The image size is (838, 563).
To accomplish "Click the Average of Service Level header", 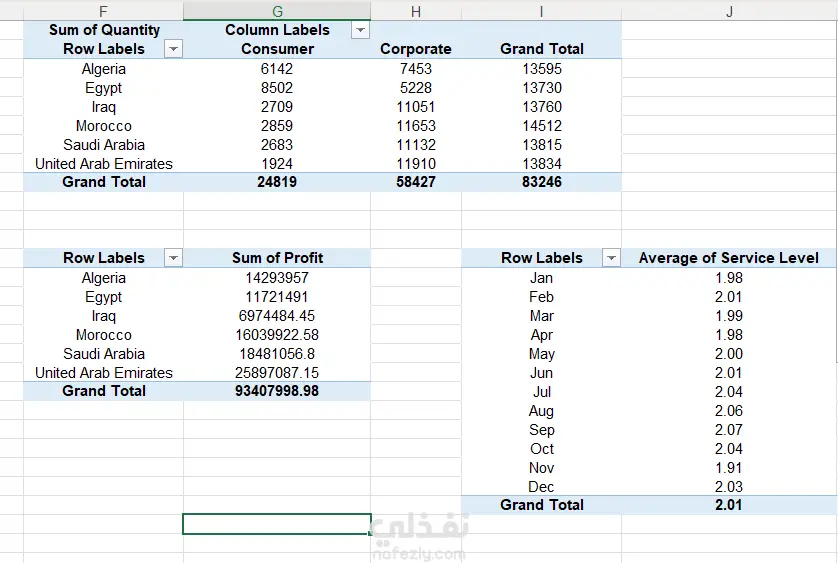I will pos(729,258).
